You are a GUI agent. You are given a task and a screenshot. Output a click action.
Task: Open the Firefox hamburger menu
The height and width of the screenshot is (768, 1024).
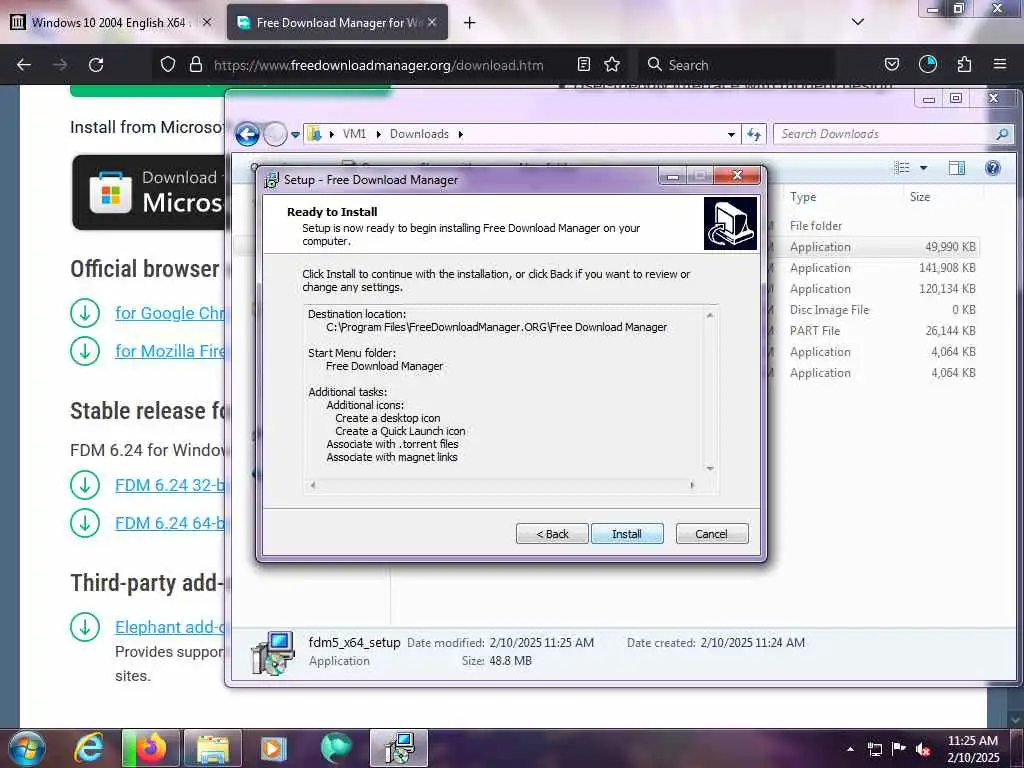pos(1000,64)
